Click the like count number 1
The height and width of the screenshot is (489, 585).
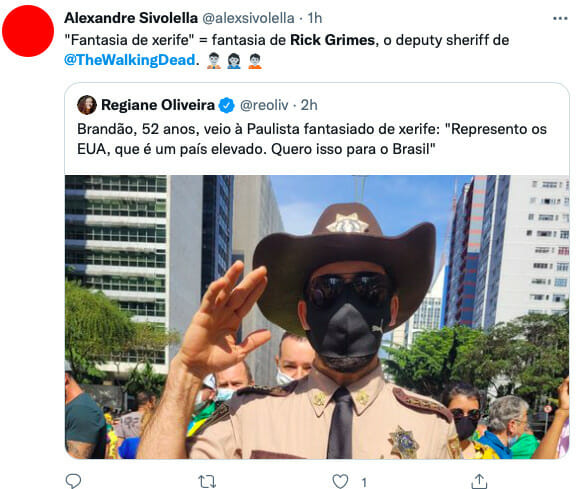(364, 483)
